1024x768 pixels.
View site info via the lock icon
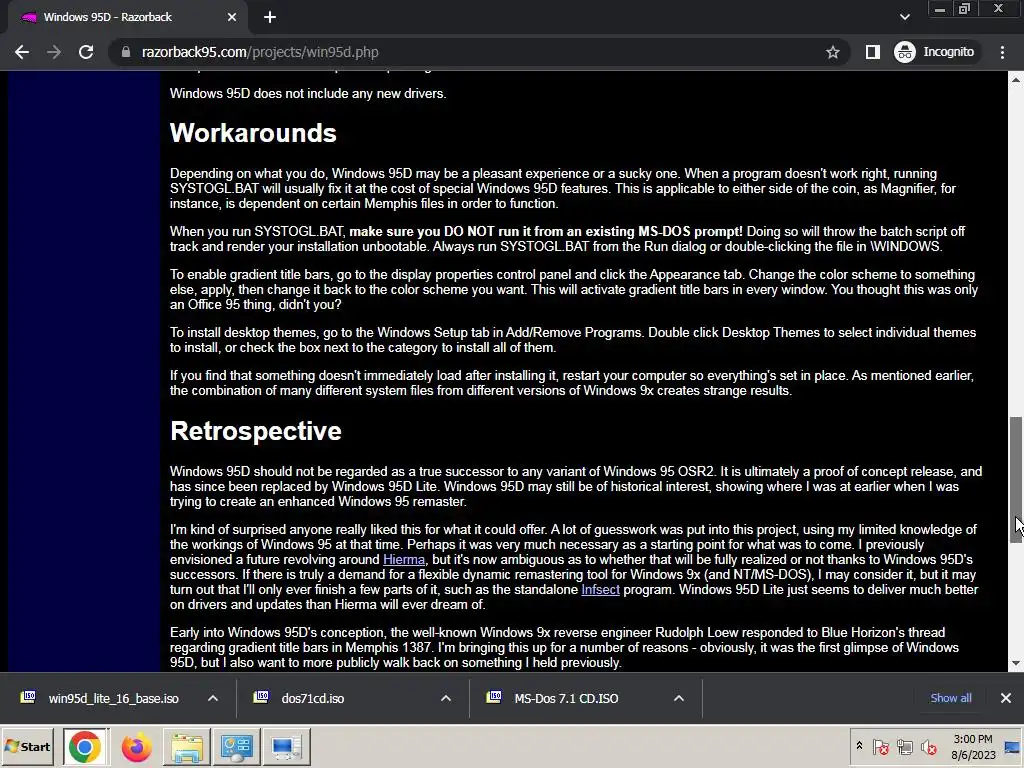126,52
